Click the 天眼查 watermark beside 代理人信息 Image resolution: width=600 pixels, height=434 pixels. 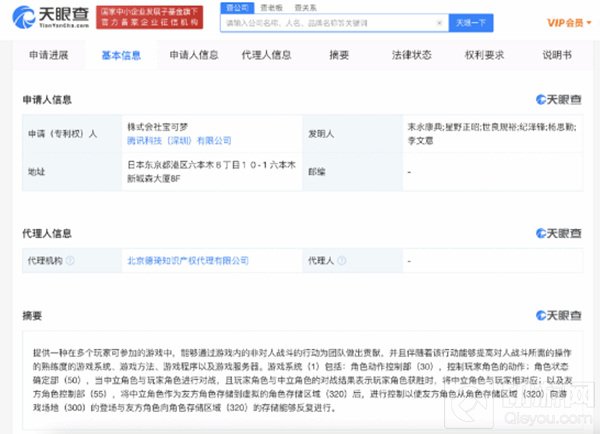(561, 233)
